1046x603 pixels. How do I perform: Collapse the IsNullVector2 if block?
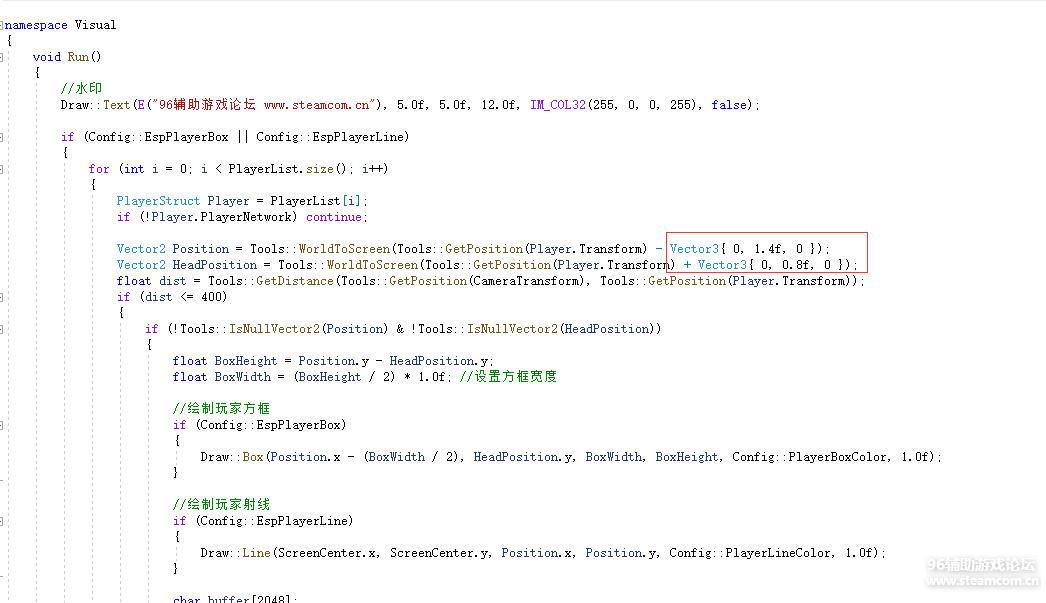coord(3,329)
